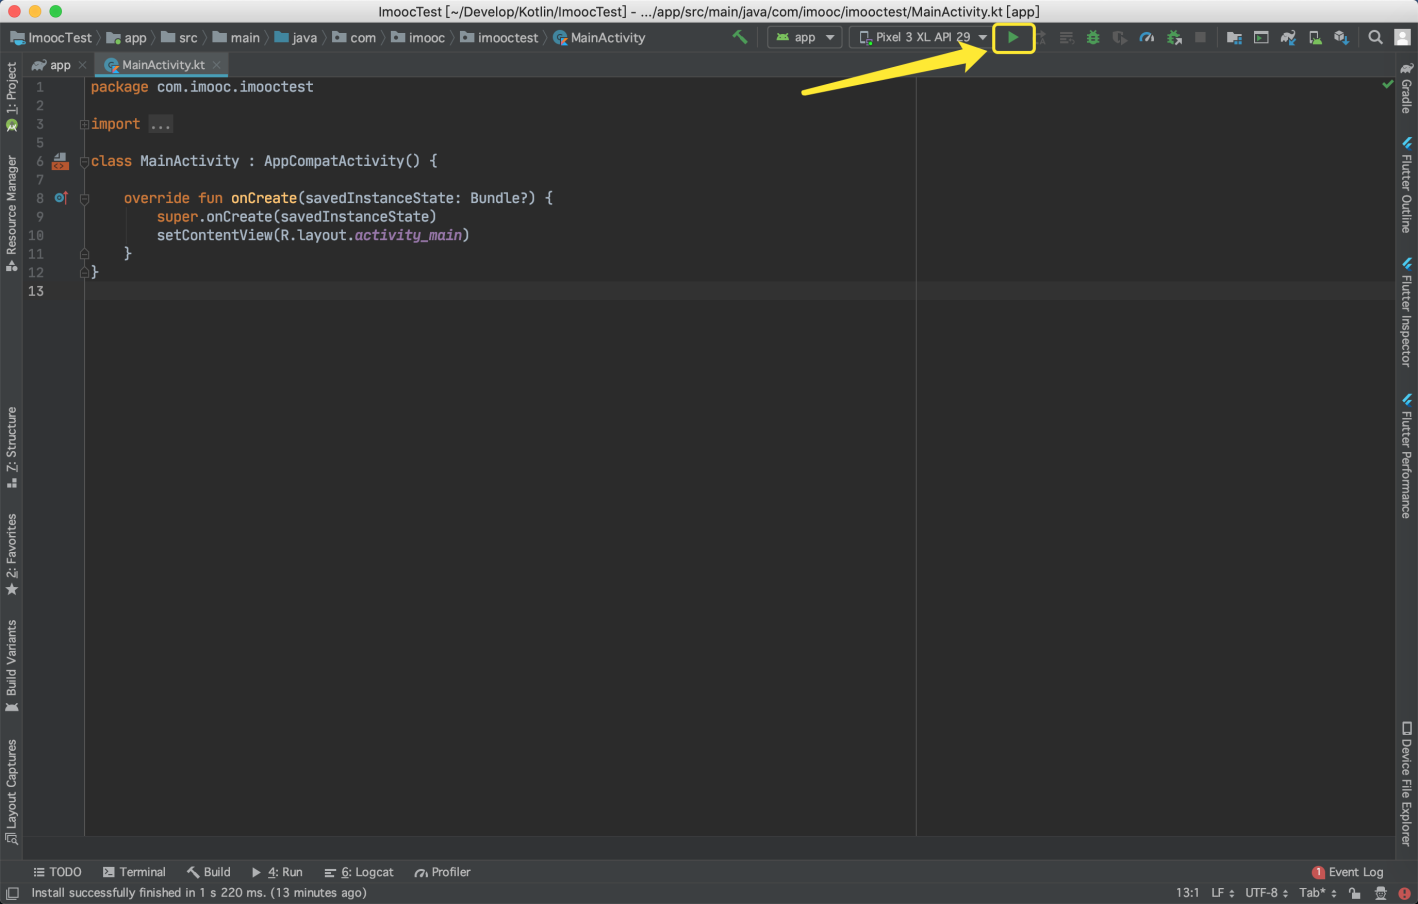
Task: Open the UTF-8 encoding selector
Action: [1266, 893]
